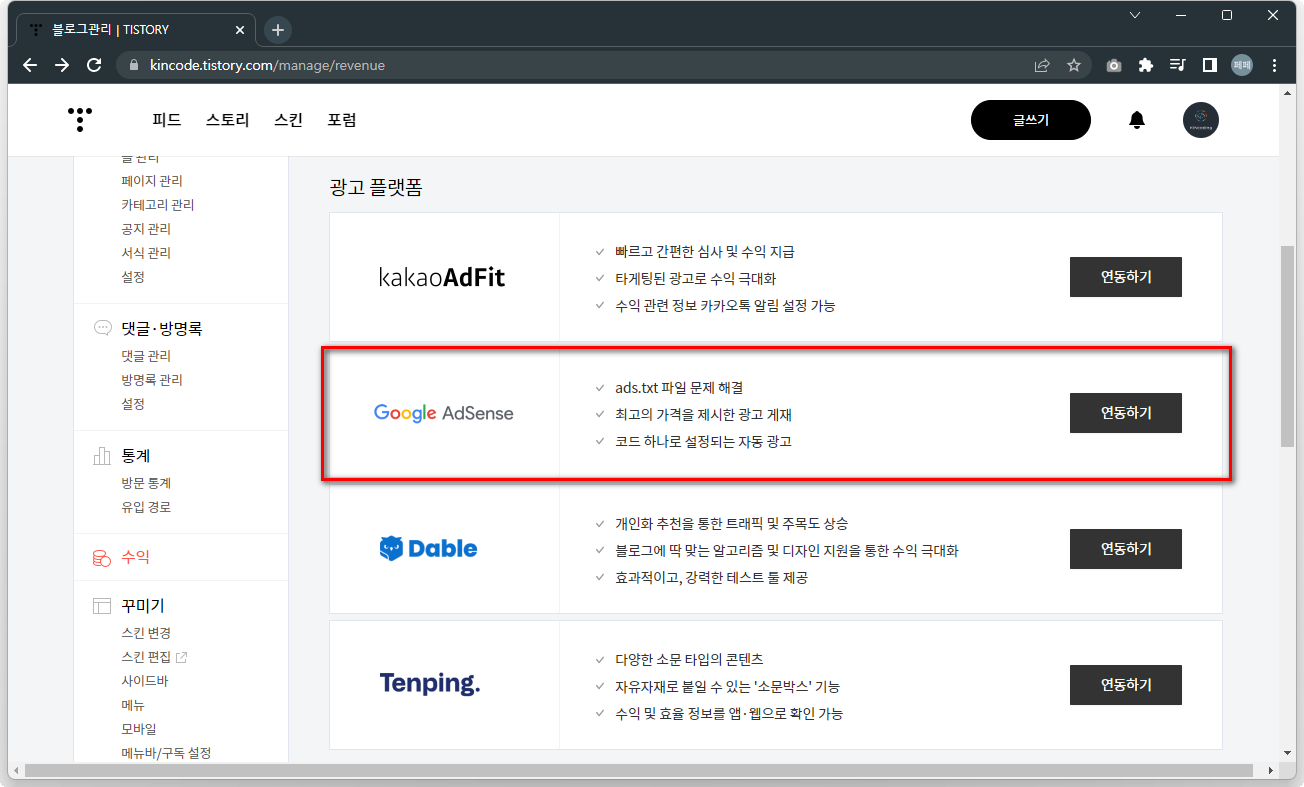The image size is (1304, 787).
Task: Click the 꾸미기 layout icon
Action: point(101,606)
